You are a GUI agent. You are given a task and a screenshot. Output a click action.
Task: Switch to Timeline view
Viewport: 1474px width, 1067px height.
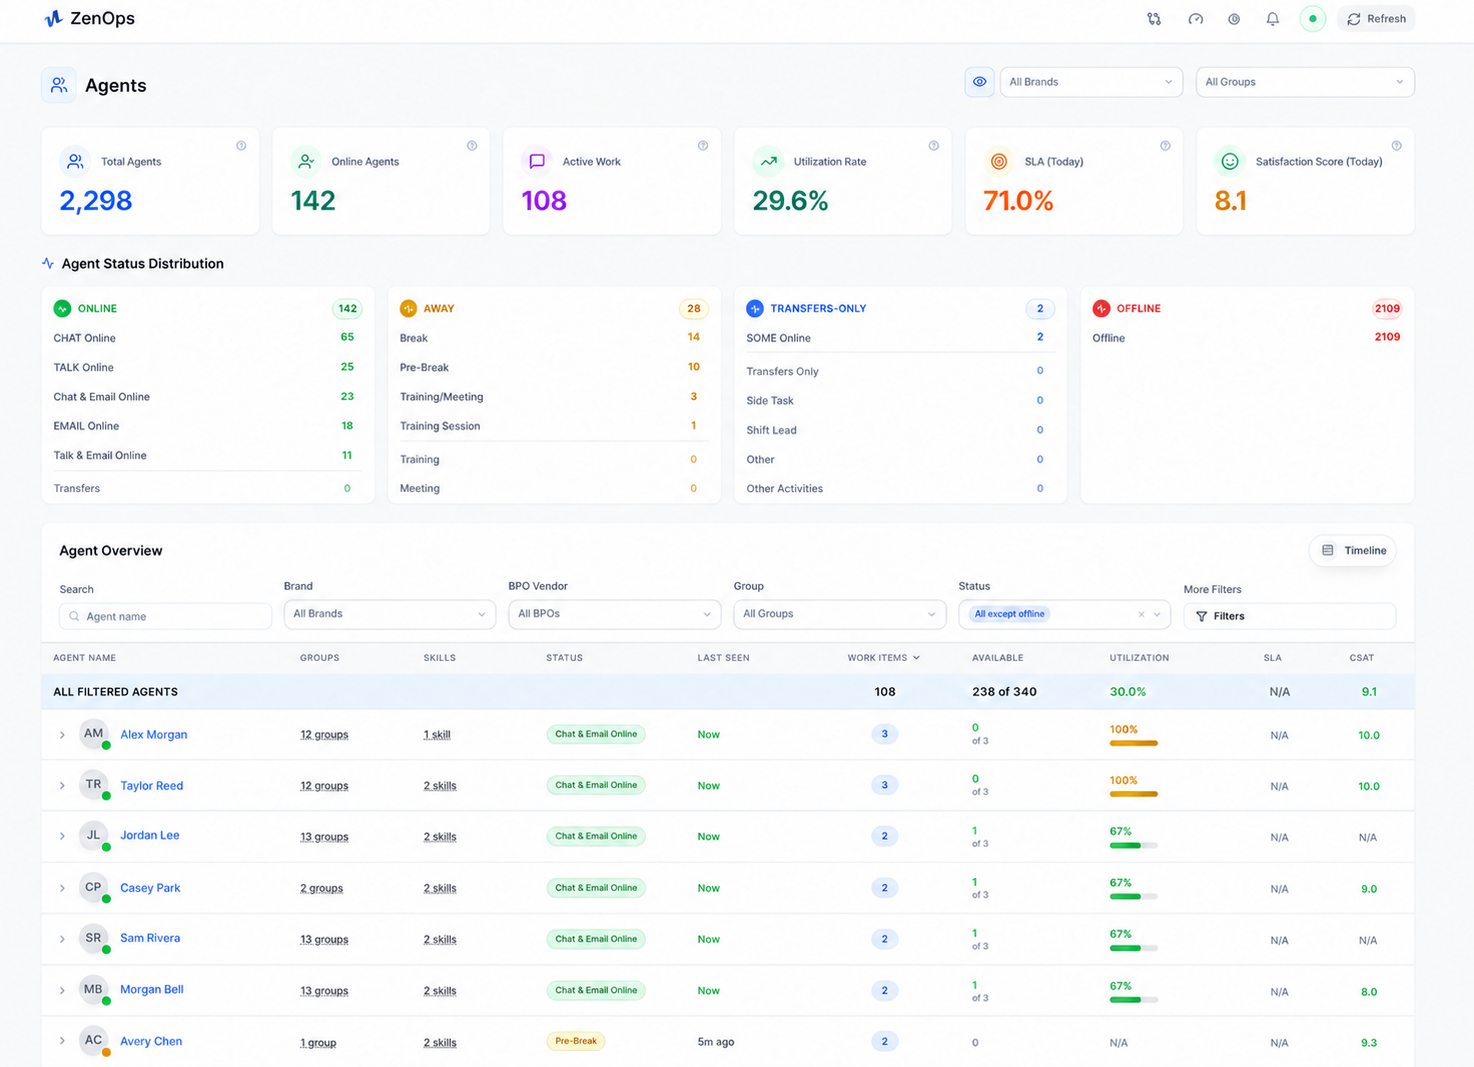1353,551
